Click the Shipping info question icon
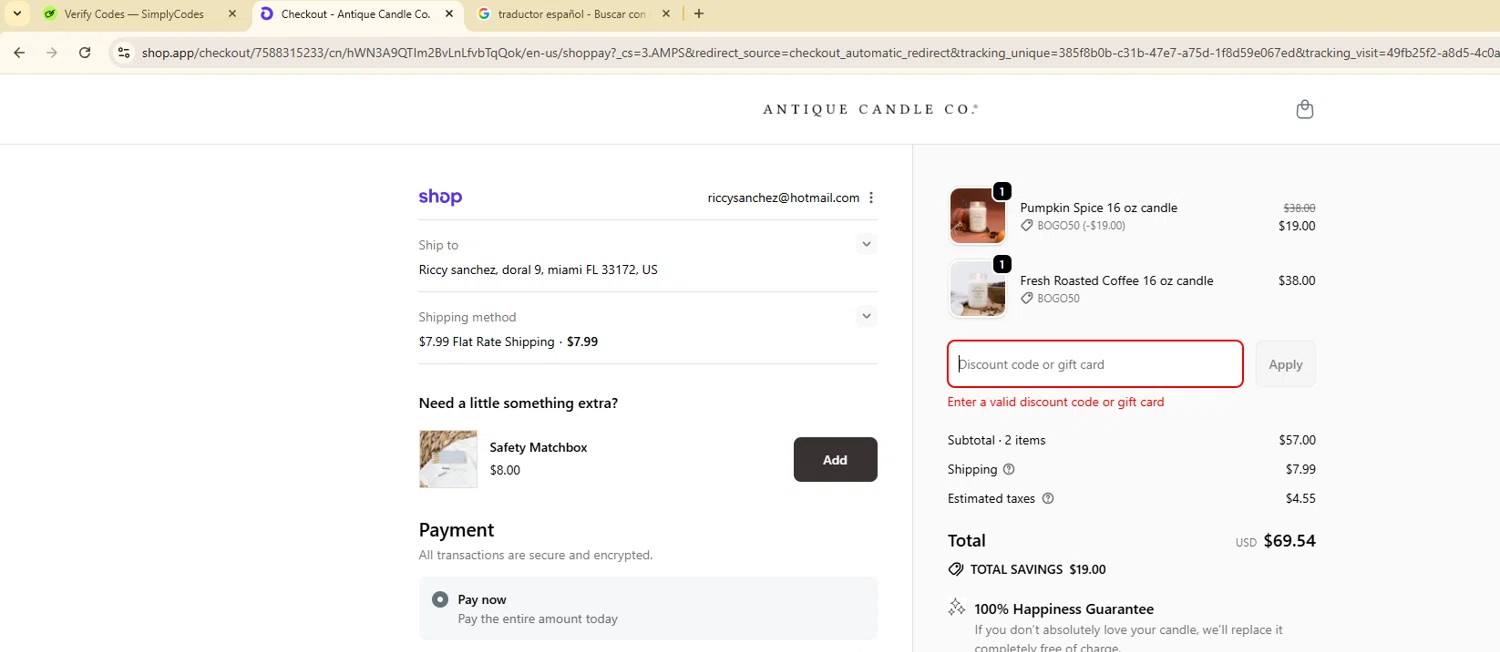This screenshot has height=652, width=1500. (1008, 469)
